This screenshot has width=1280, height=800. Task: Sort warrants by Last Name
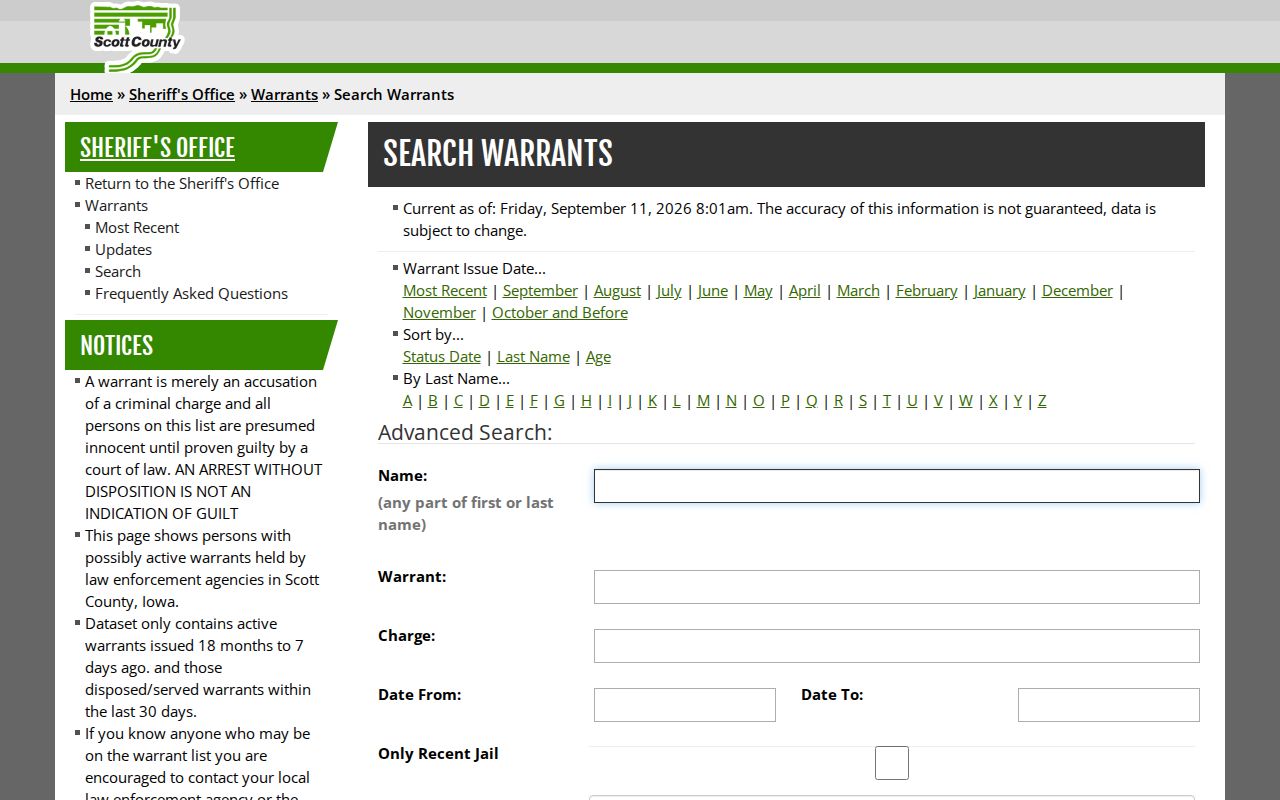[x=533, y=356]
